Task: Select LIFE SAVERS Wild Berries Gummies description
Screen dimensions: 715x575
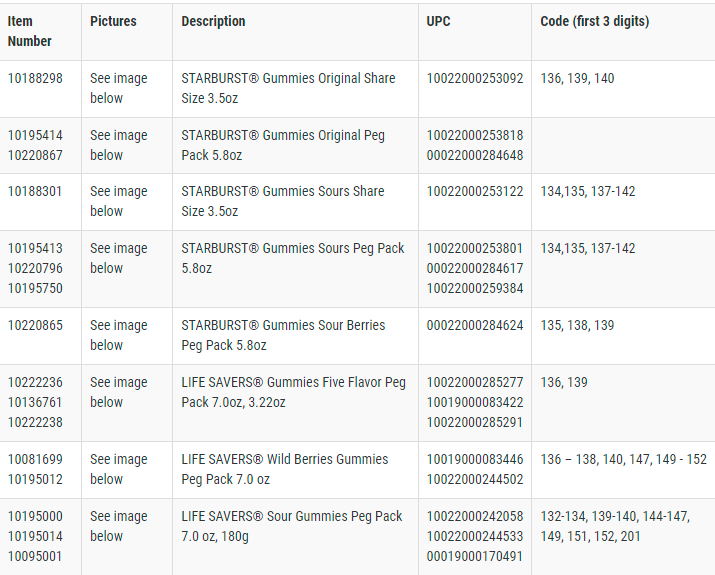Action: 285,469
